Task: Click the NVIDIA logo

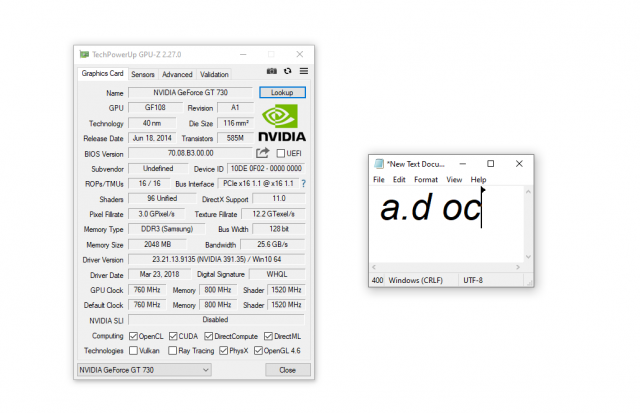Action: 282,123
